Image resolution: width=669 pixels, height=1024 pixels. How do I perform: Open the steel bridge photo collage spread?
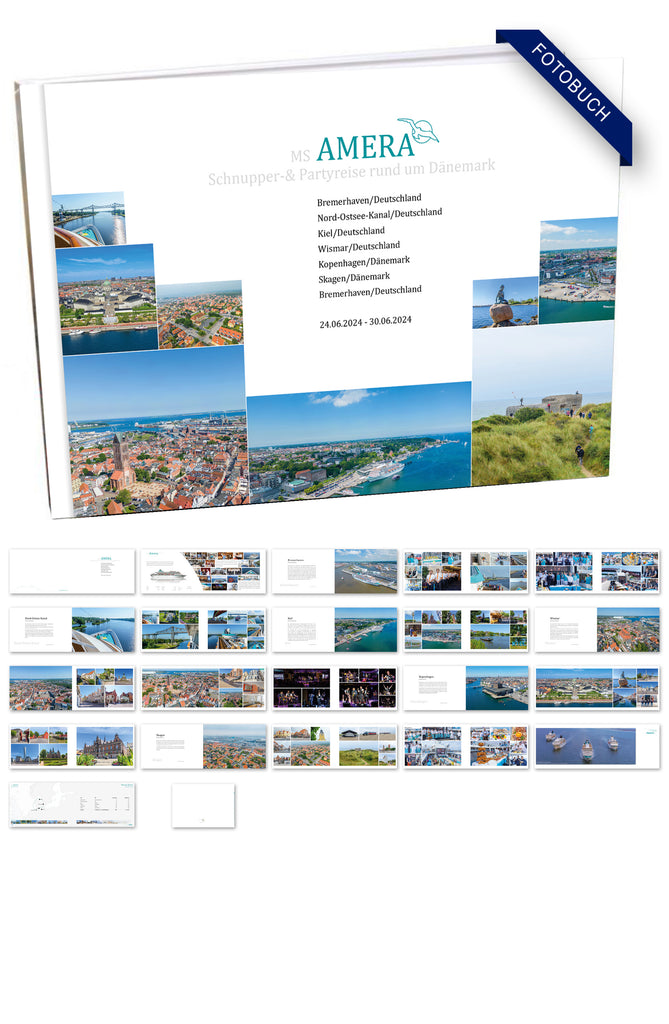click(x=204, y=630)
